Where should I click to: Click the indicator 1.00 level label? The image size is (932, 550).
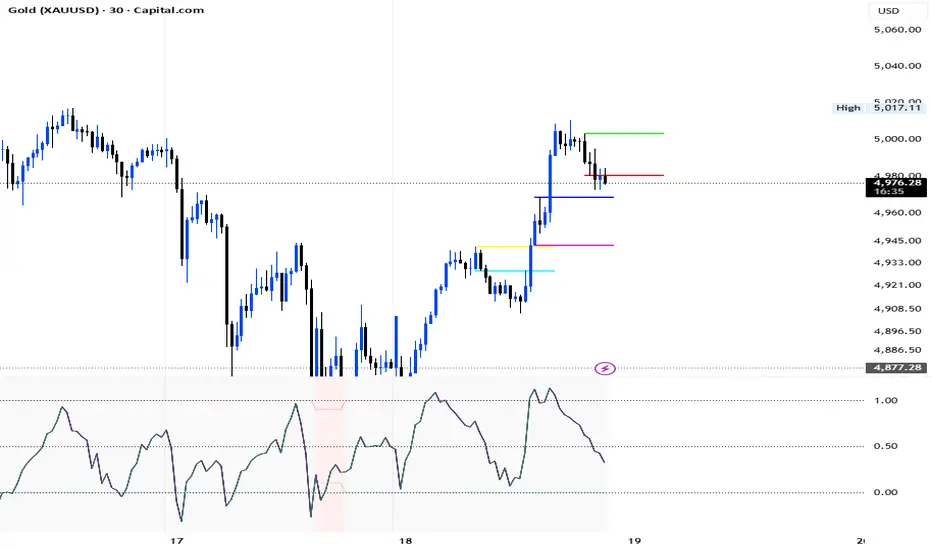click(x=886, y=400)
